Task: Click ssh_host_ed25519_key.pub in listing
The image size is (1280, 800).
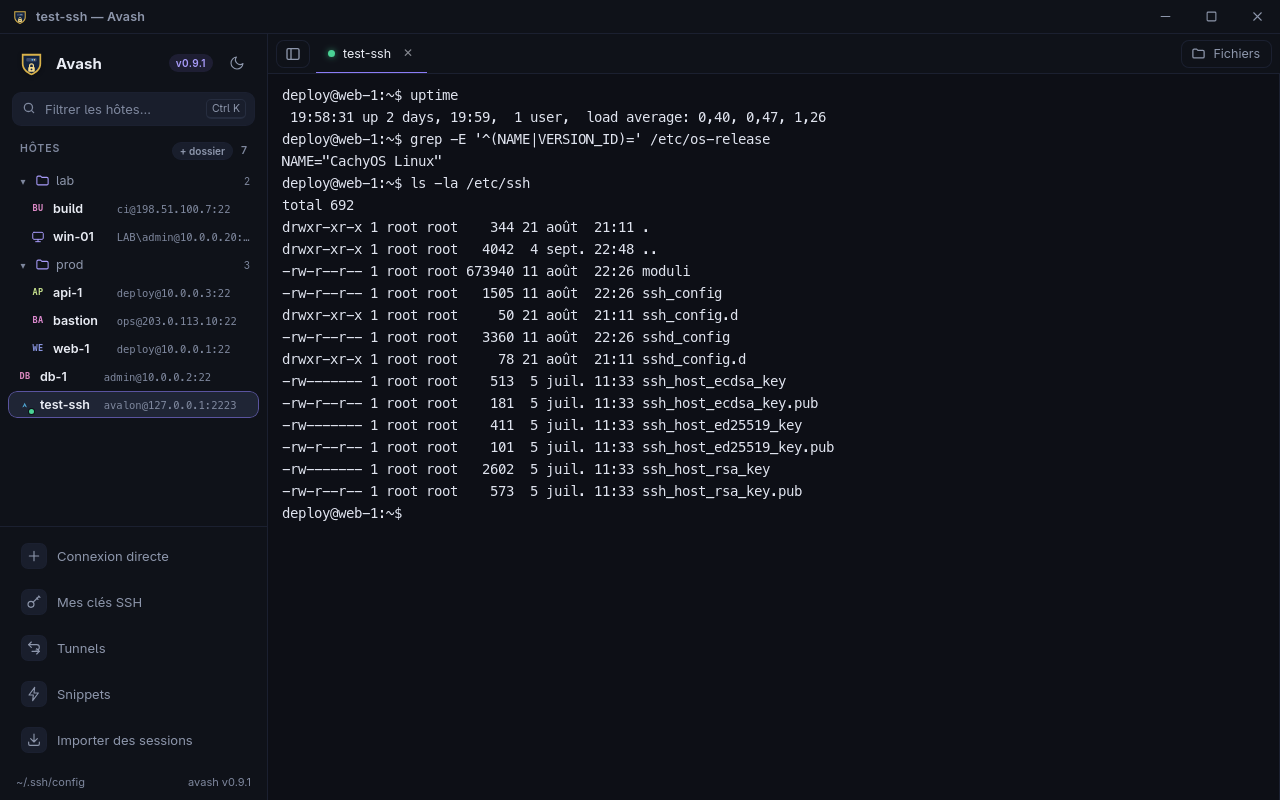Action: [738, 447]
